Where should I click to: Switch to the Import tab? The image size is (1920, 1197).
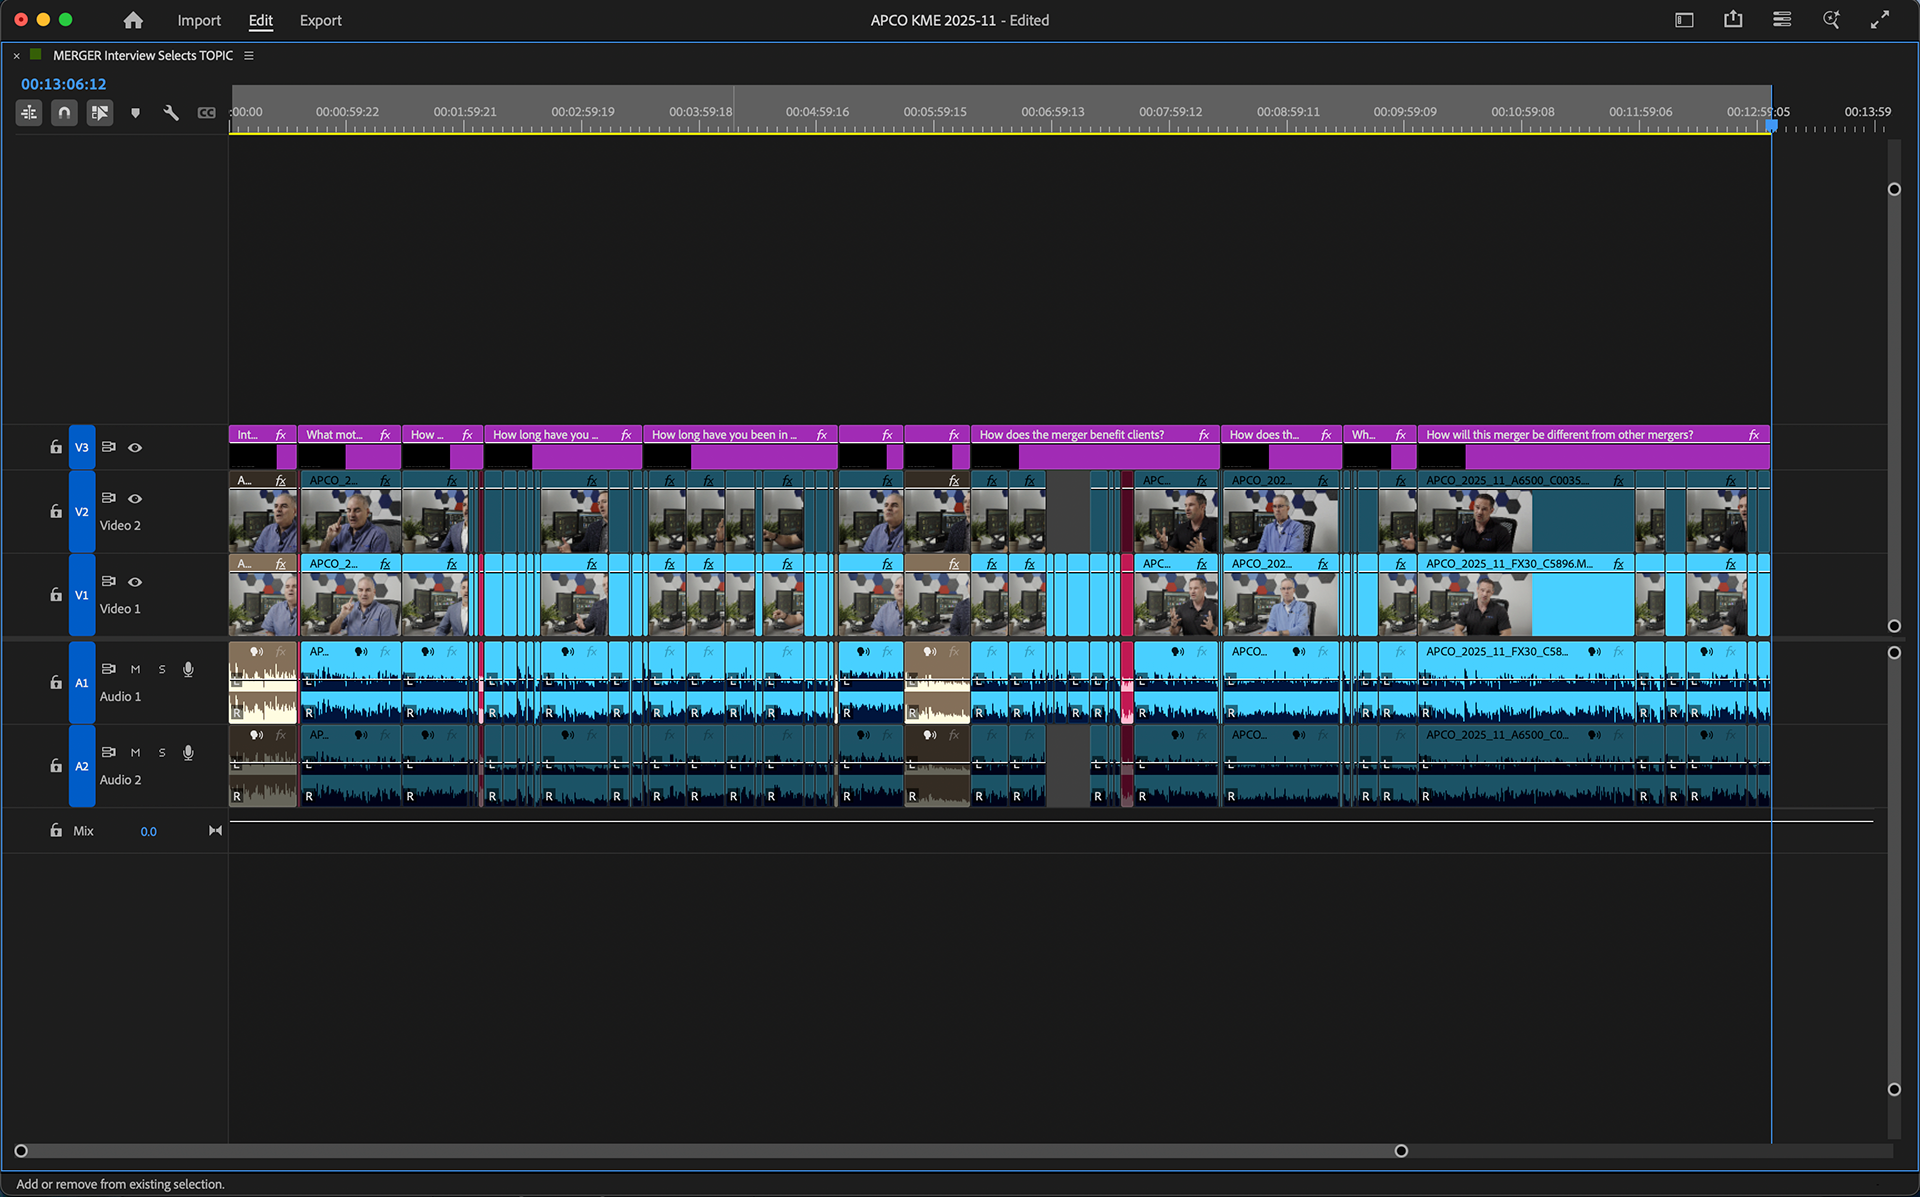pyautogui.click(x=199, y=20)
